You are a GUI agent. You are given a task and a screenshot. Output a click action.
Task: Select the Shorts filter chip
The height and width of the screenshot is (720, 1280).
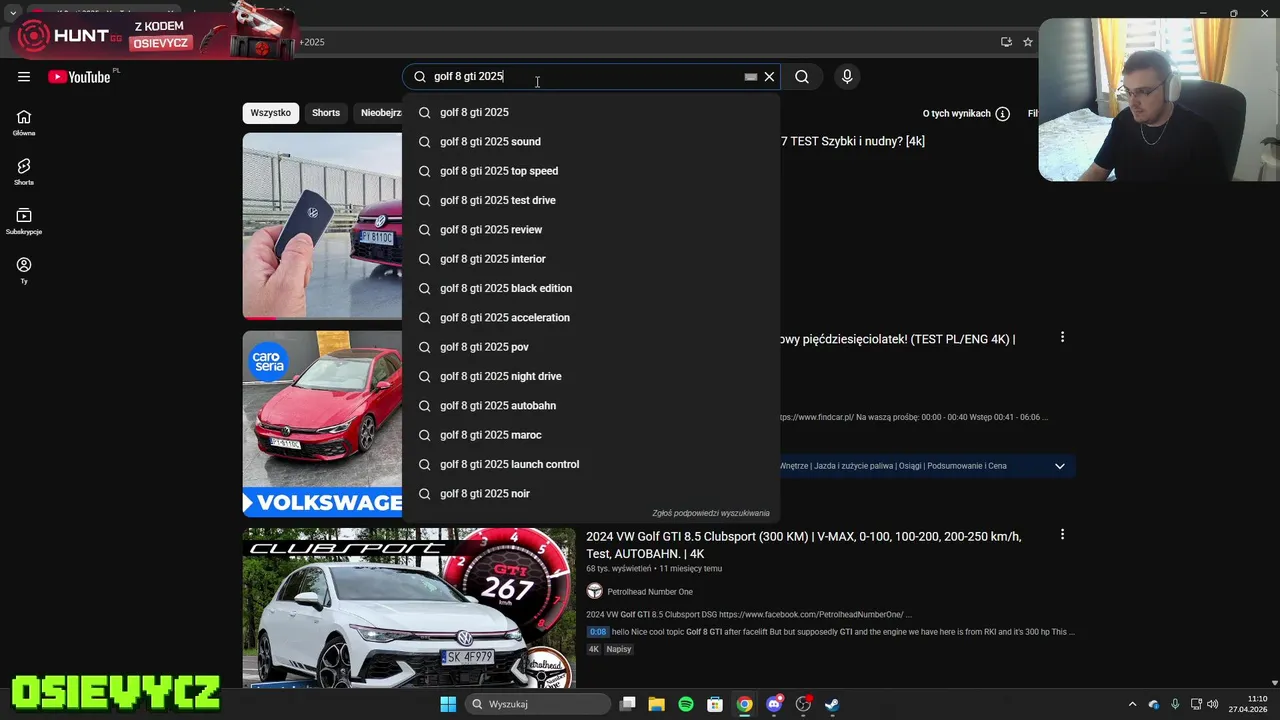point(326,113)
